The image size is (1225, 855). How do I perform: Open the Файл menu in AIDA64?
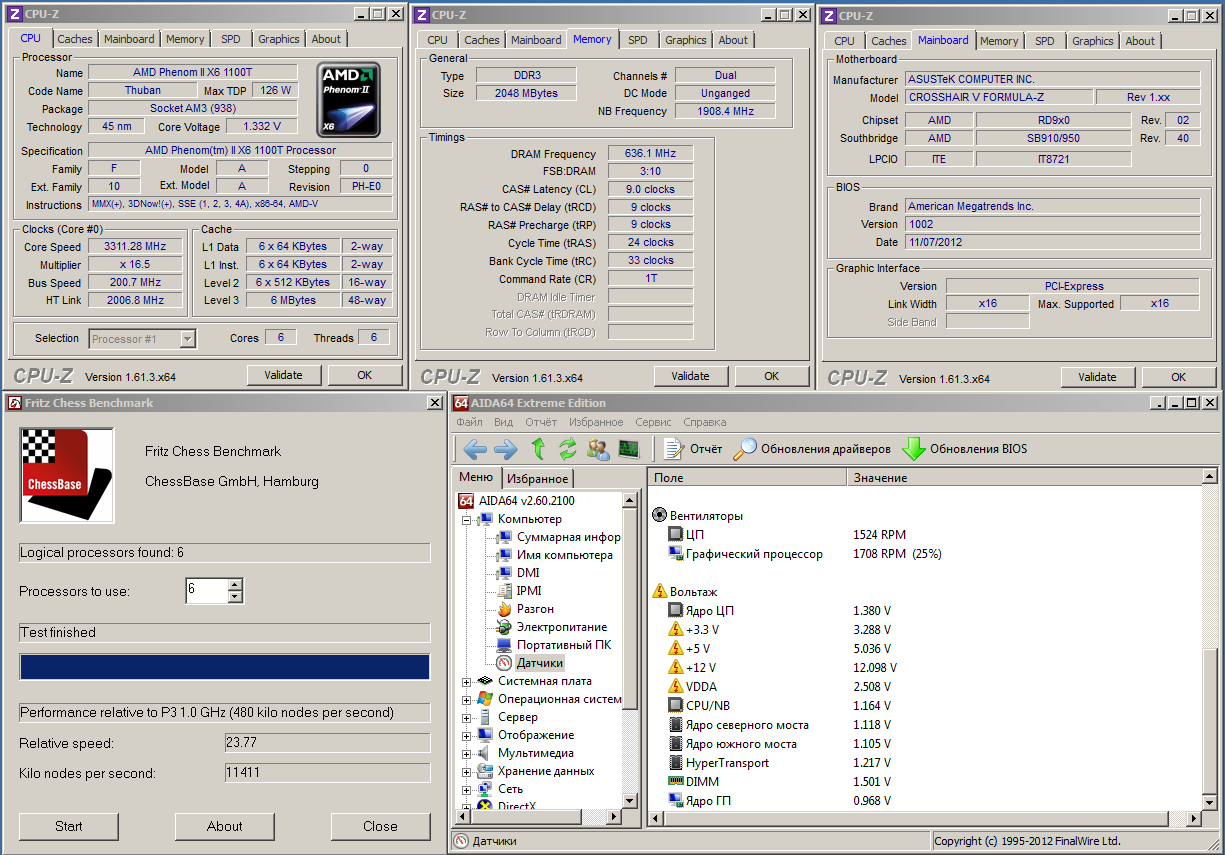tap(469, 422)
